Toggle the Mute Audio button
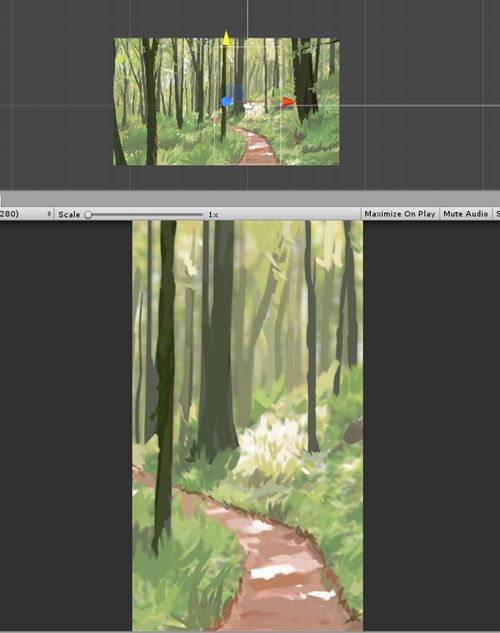 [x=465, y=214]
